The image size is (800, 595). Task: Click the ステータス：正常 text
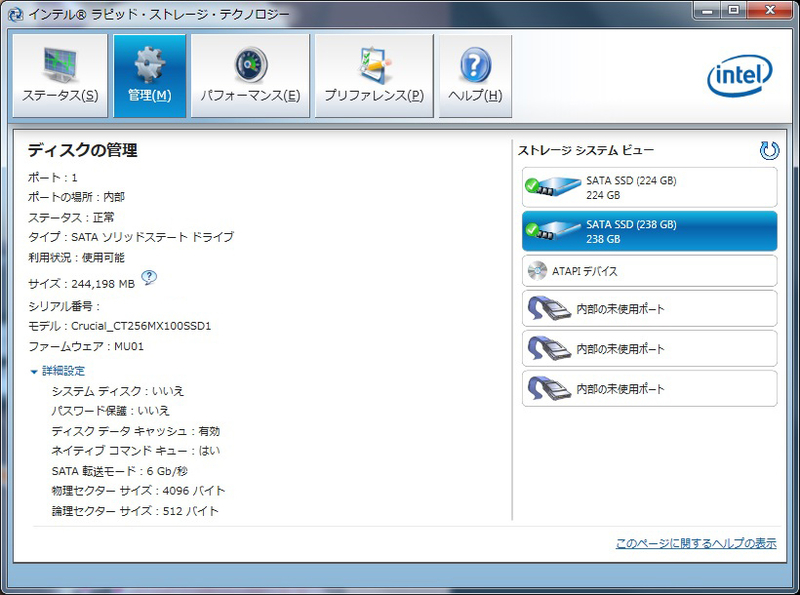71,218
